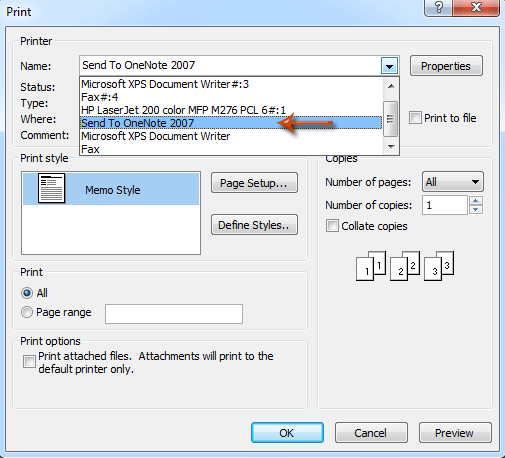
Task: Decrease number of copies with down arrow
Action: (476, 209)
